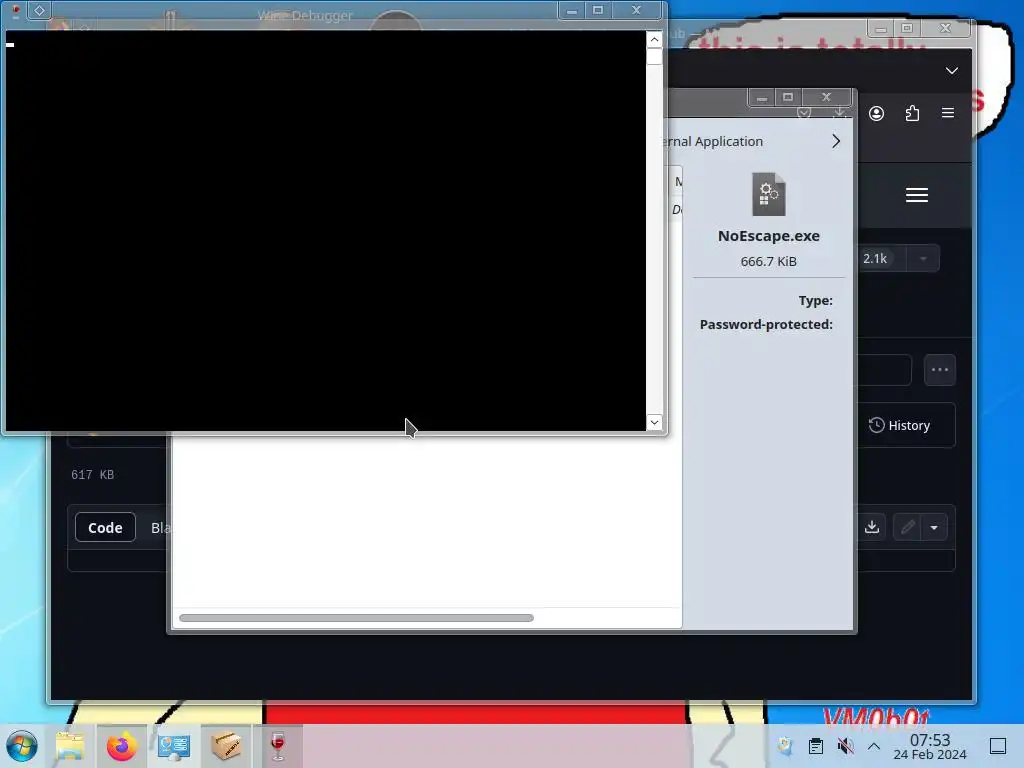Image resolution: width=1024 pixels, height=768 pixels.
Task: Maximize the Wine Debugger window
Action: 598,10
